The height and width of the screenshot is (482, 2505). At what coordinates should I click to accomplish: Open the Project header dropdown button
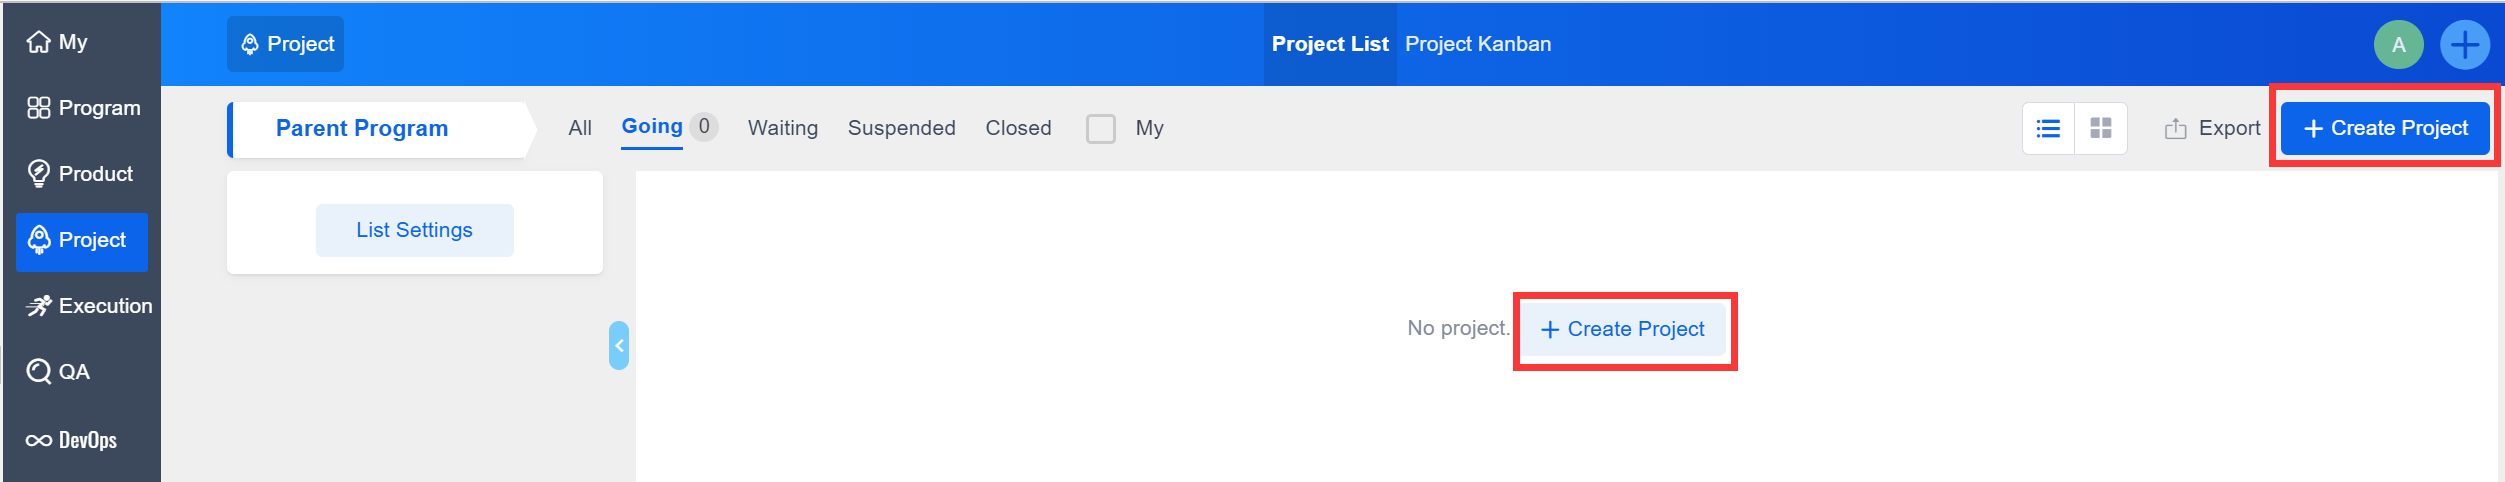[x=285, y=44]
